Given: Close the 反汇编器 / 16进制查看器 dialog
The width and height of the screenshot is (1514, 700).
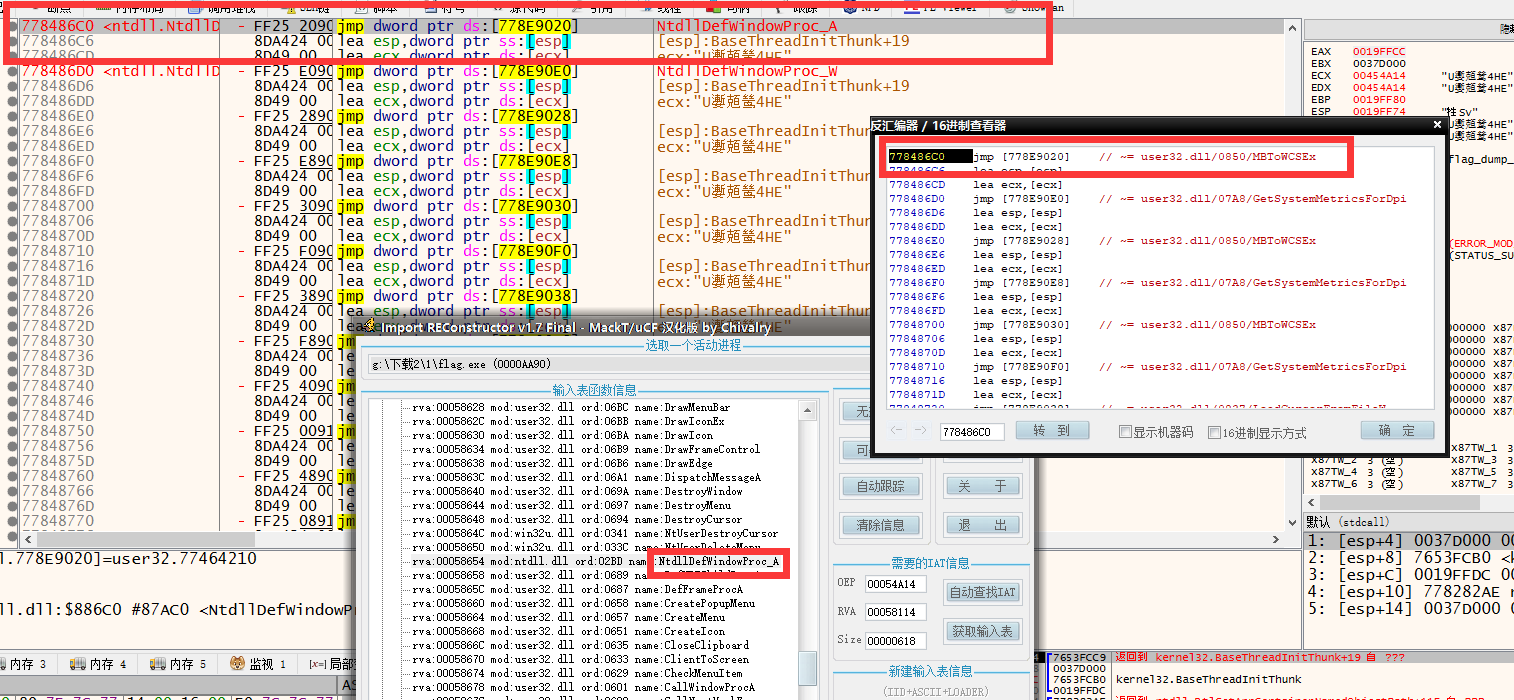Looking at the screenshot, I should pyautogui.click(x=1437, y=125).
